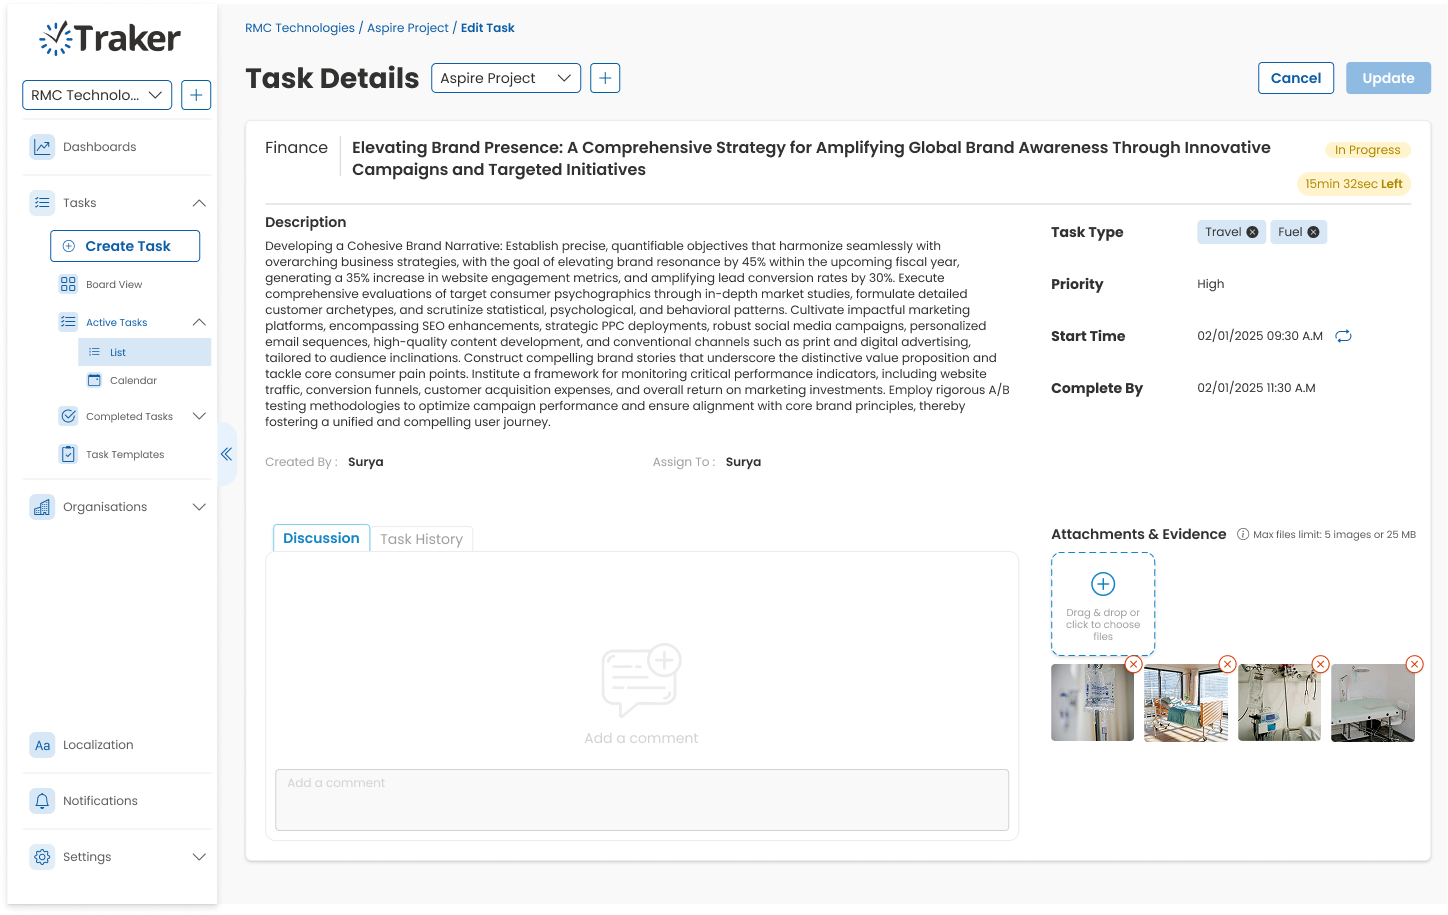1448x915 pixels.
Task: Click plus icon beside RMC Technologies selector
Action: point(196,95)
